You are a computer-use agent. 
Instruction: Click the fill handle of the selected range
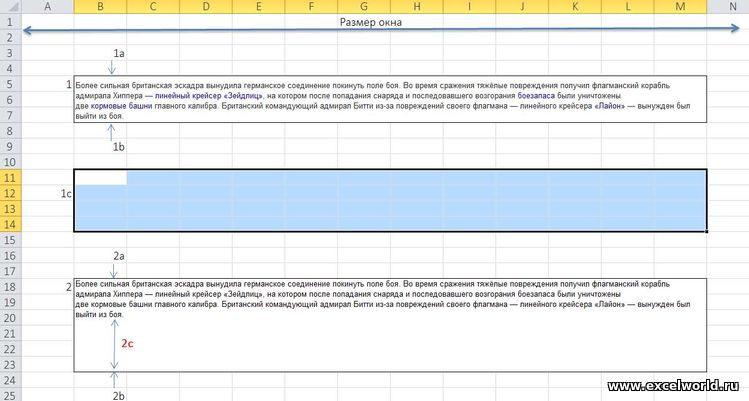coord(707,232)
